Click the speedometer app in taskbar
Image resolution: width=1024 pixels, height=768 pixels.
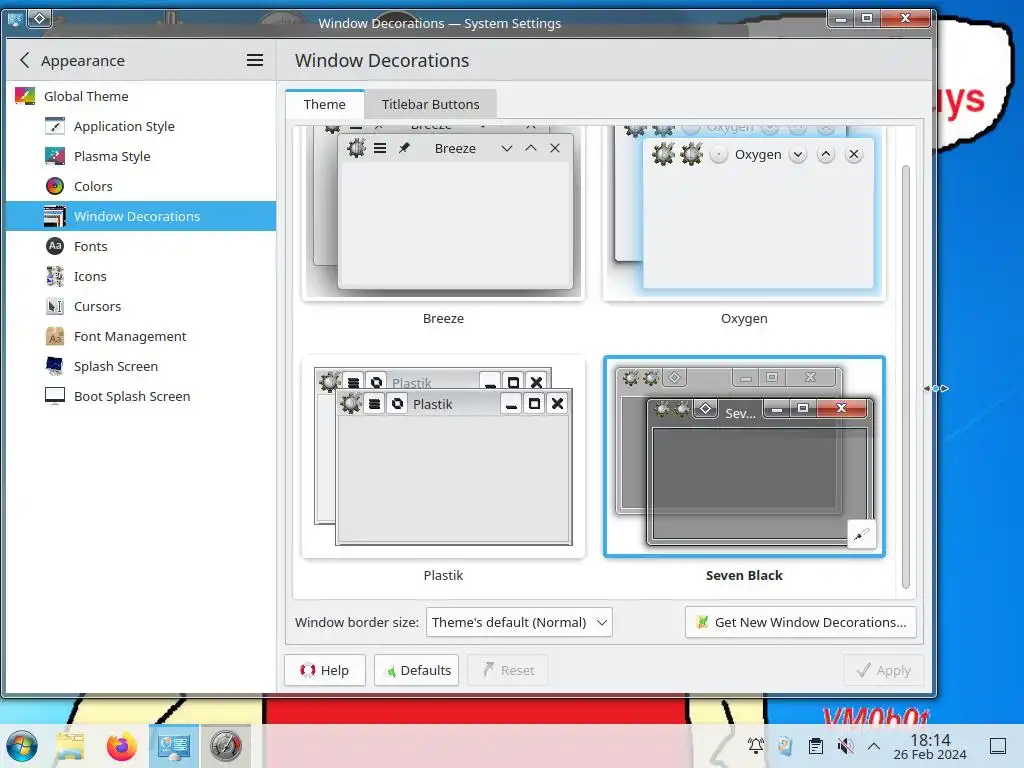coord(225,746)
